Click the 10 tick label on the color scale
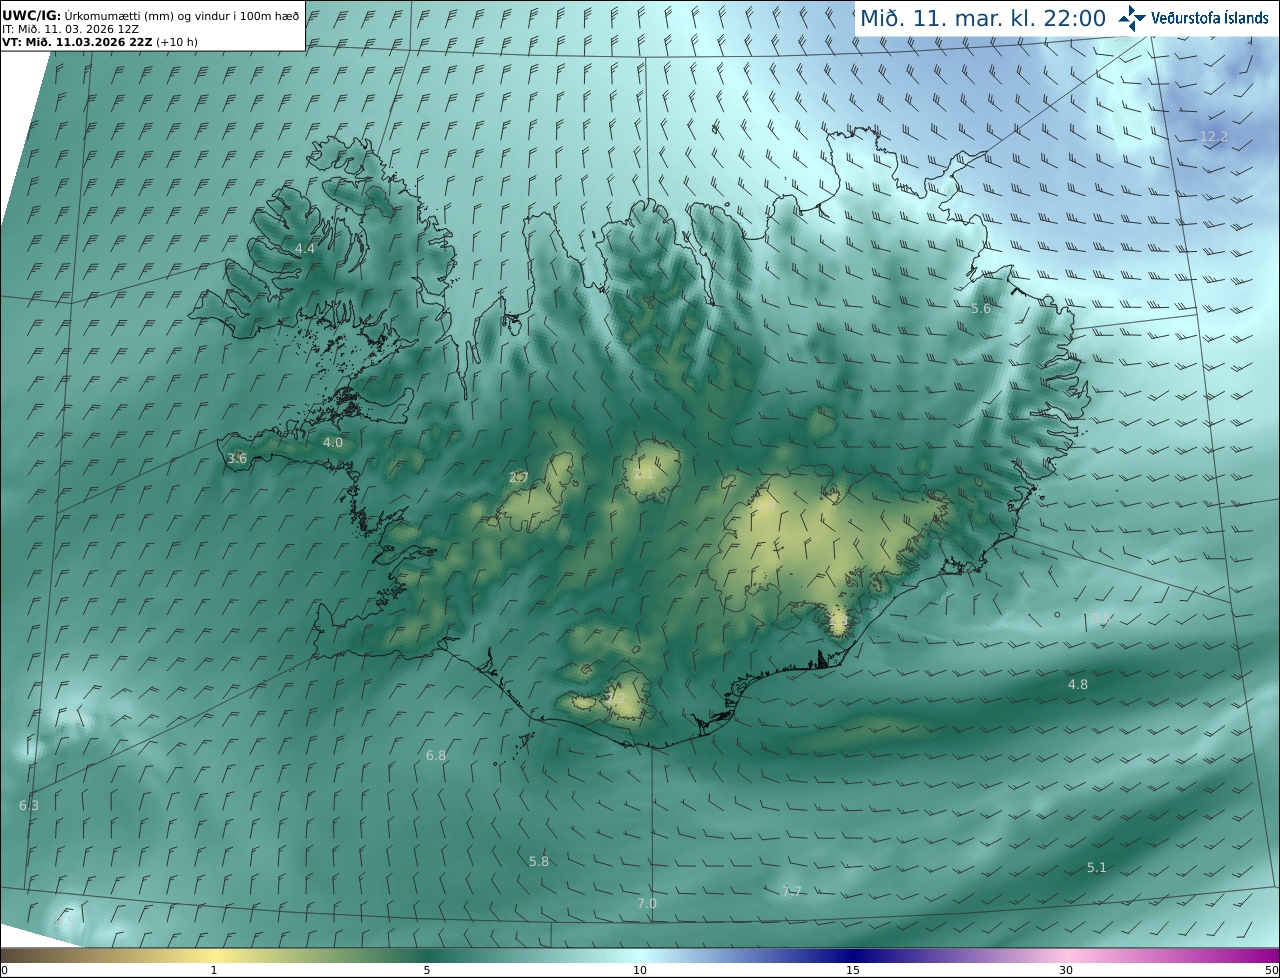The image size is (1280, 978). (x=640, y=970)
